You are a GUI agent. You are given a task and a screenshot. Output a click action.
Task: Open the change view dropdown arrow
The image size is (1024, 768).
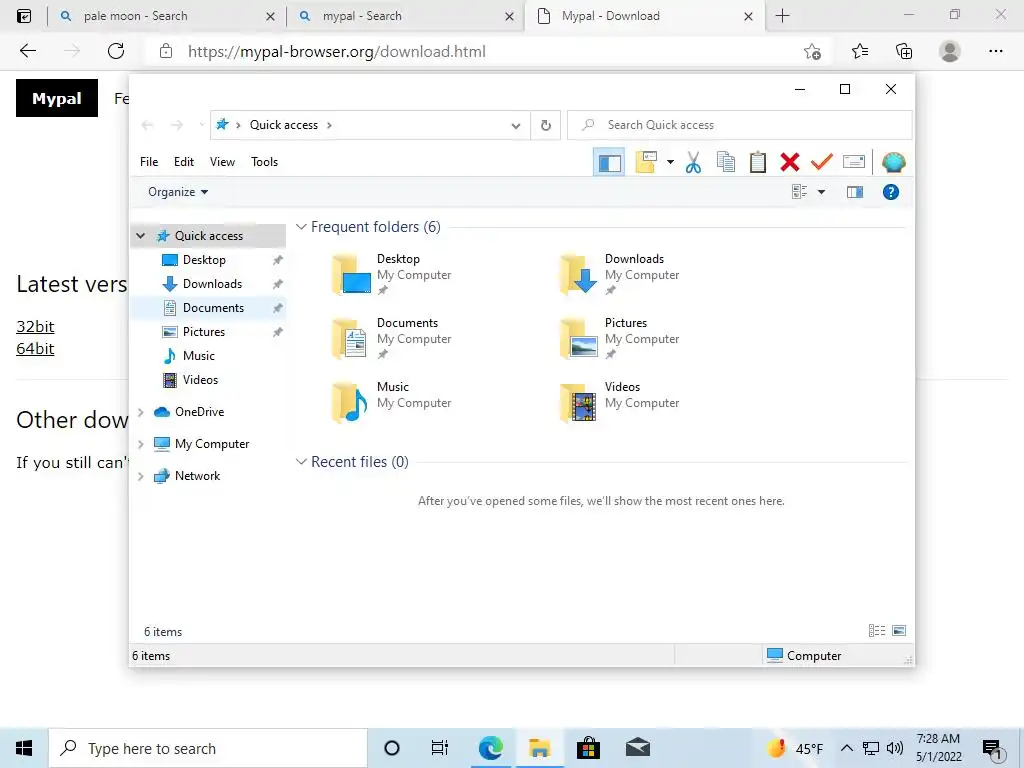tap(822, 192)
